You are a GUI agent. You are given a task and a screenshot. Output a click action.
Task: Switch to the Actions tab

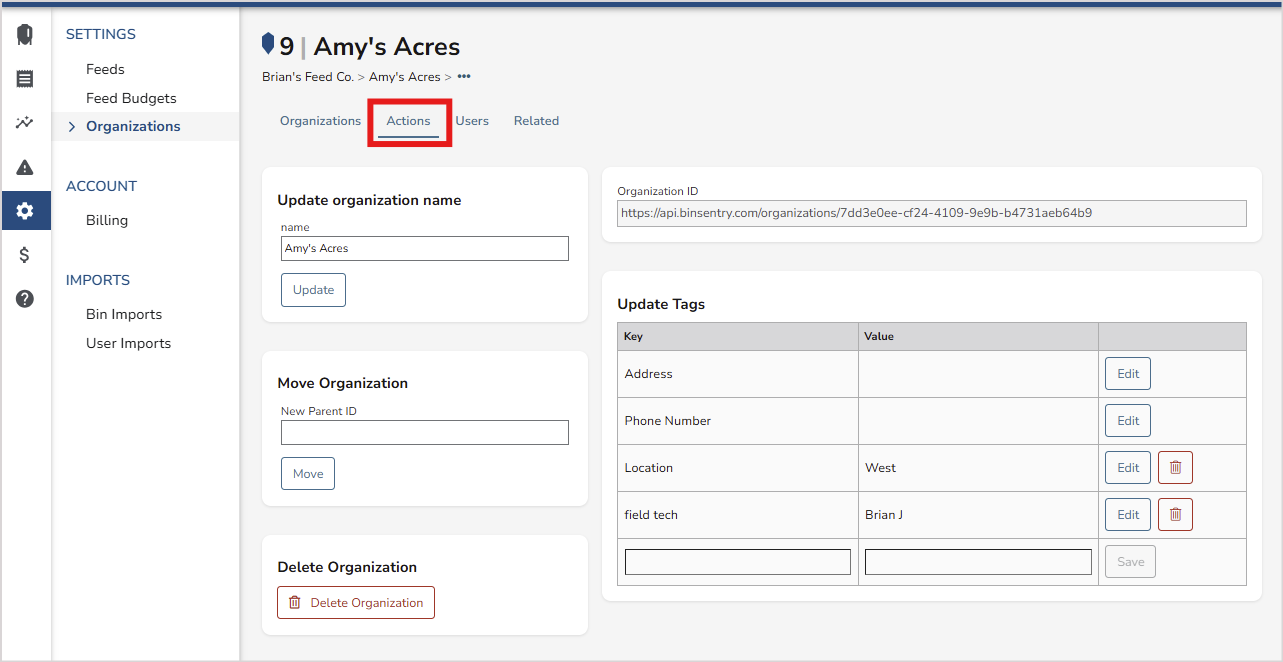[408, 121]
